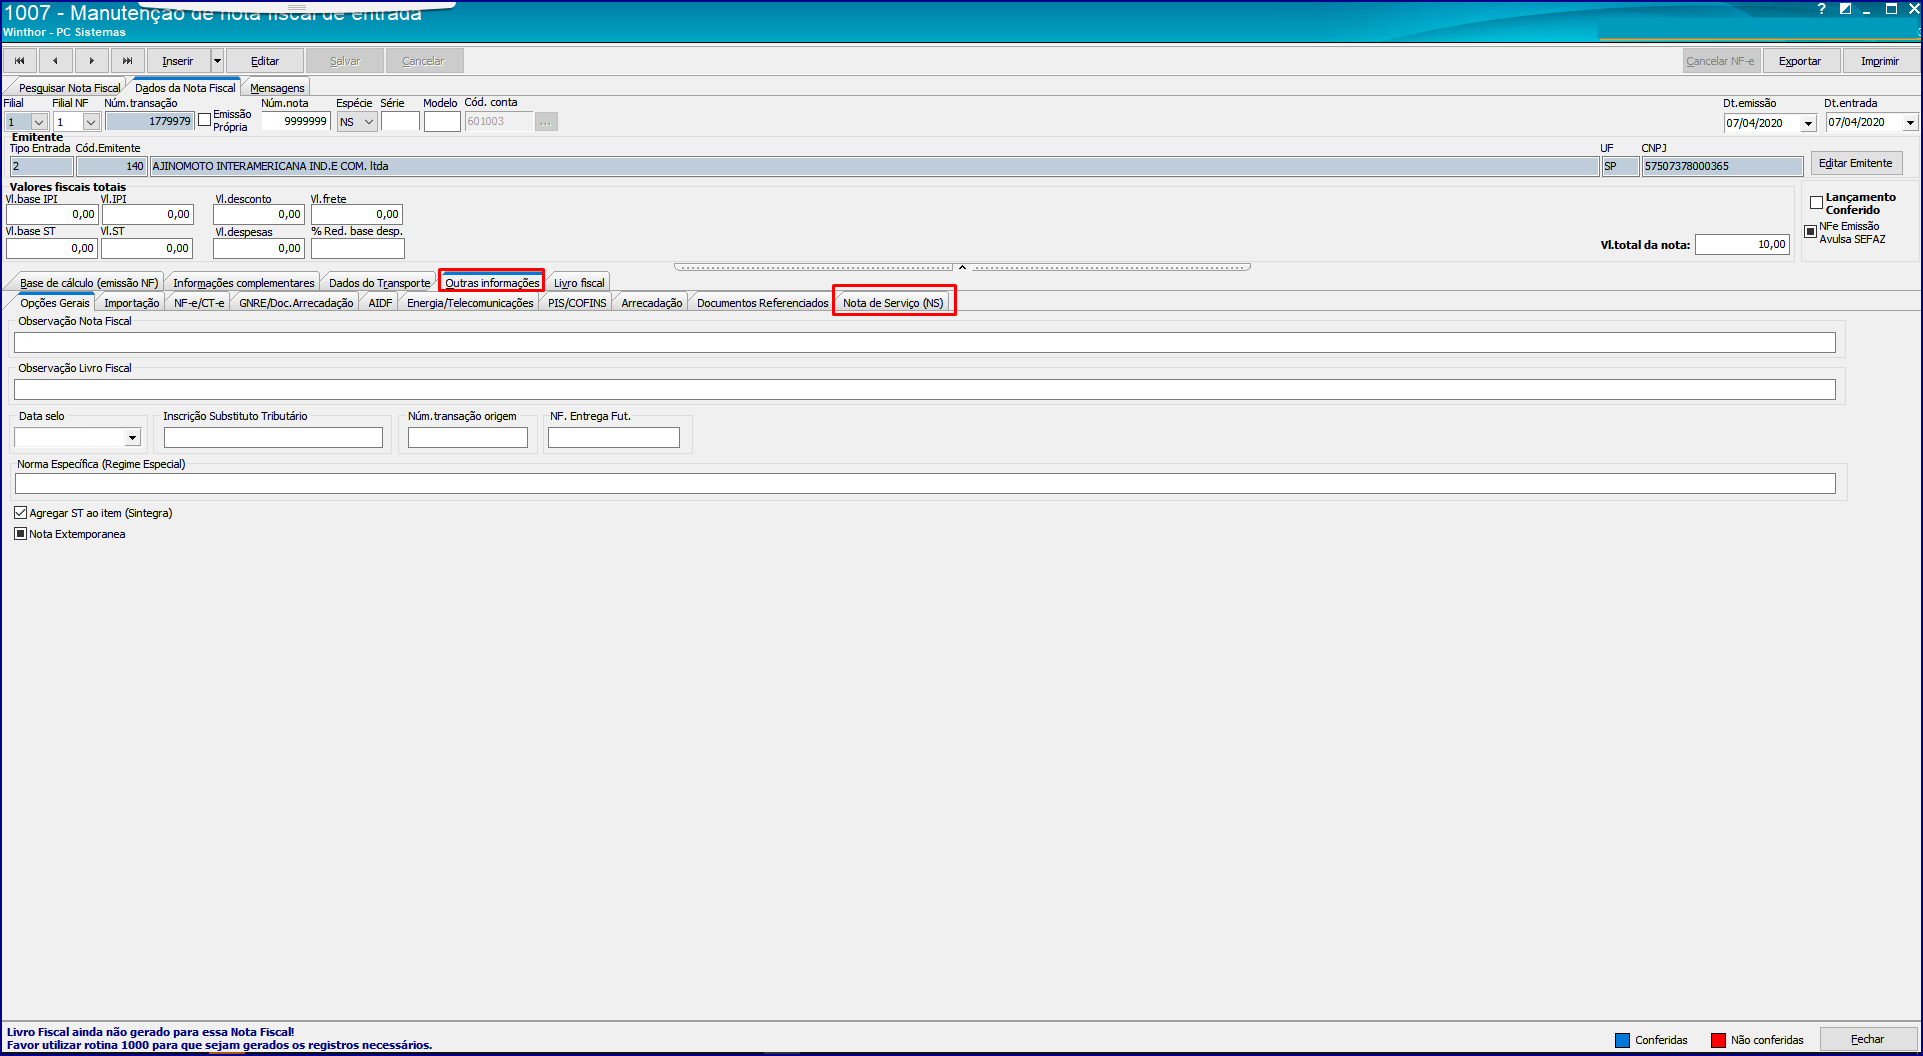Click Inscrição Substituto Tributário field
The width and height of the screenshot is (1923, 1056).
click(x=273, y=437)
